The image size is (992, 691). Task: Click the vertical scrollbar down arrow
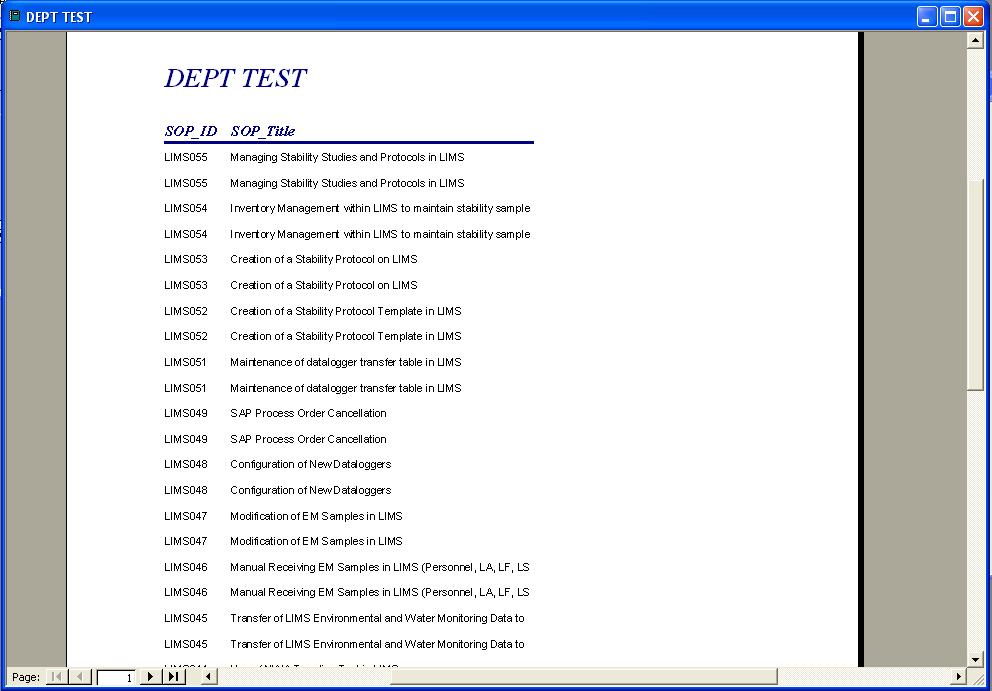click(x=974, y=659)
